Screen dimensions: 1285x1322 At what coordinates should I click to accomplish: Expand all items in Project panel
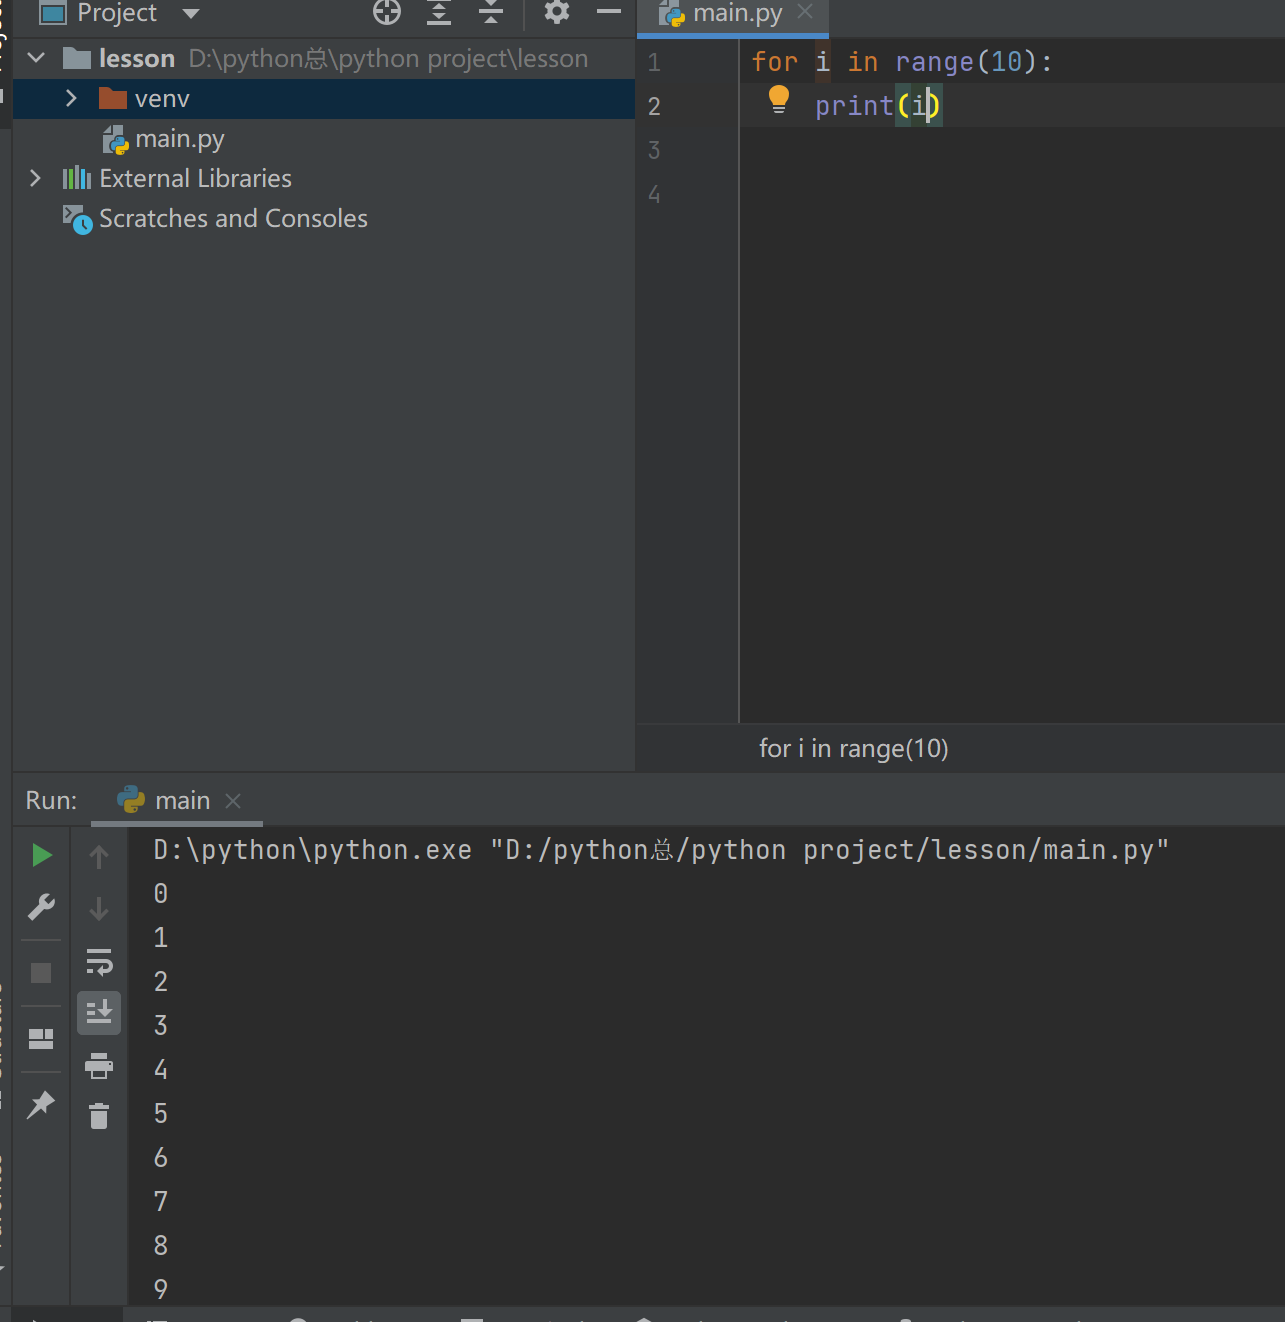click(439, 13)
